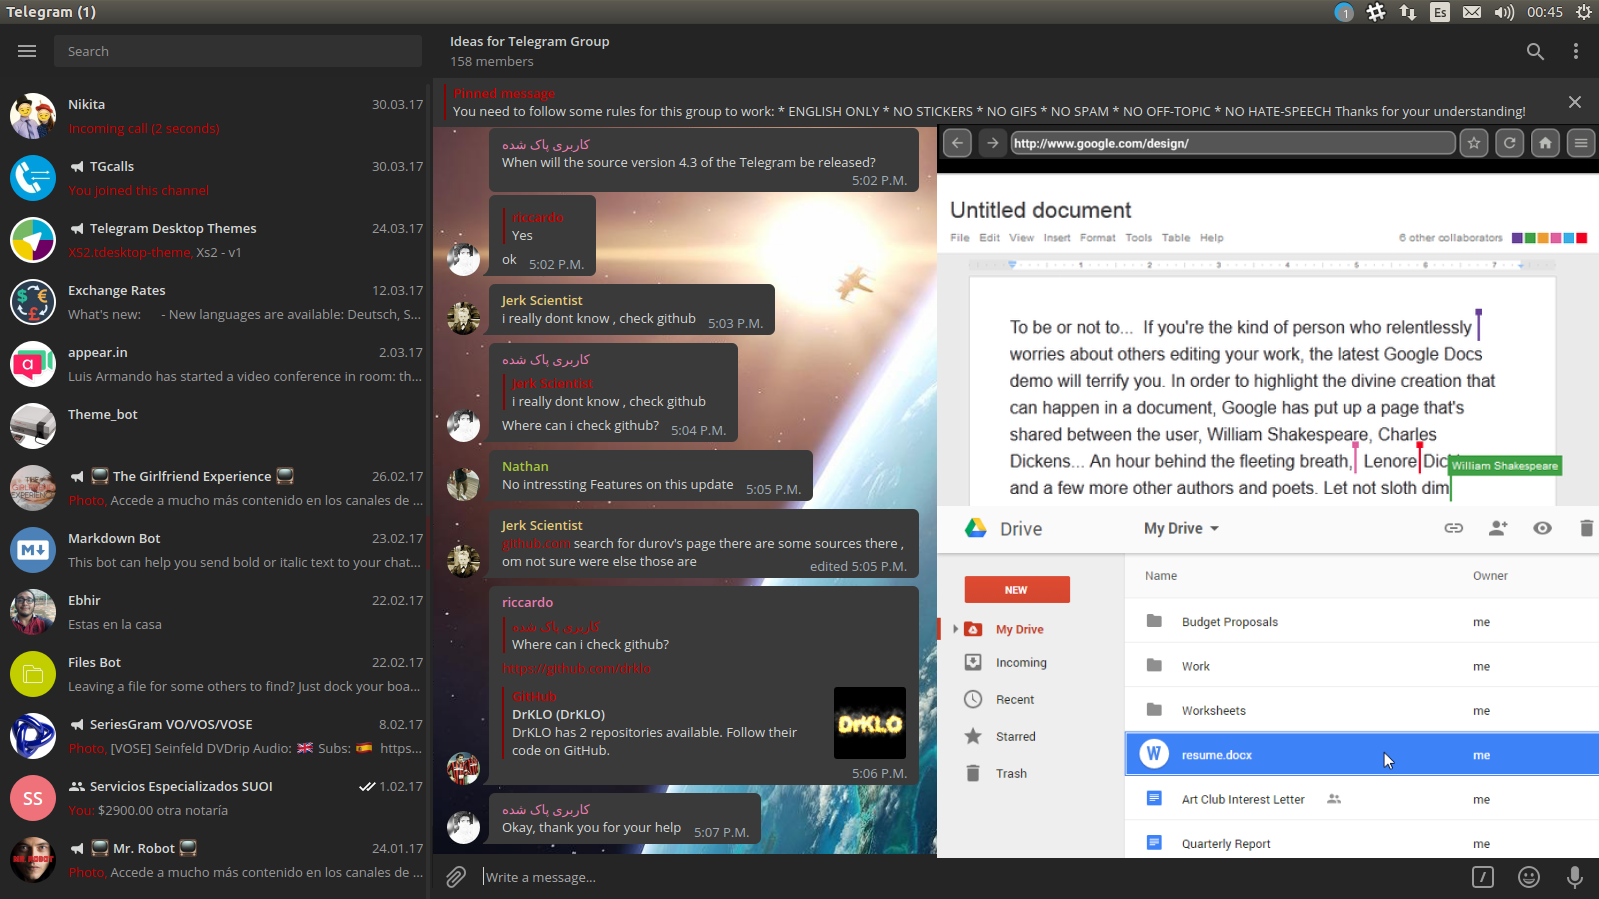Viewport: 1599px width, 899px height.
Task: Open the View menu in Untitled document
Action: tap(1022, 238)
